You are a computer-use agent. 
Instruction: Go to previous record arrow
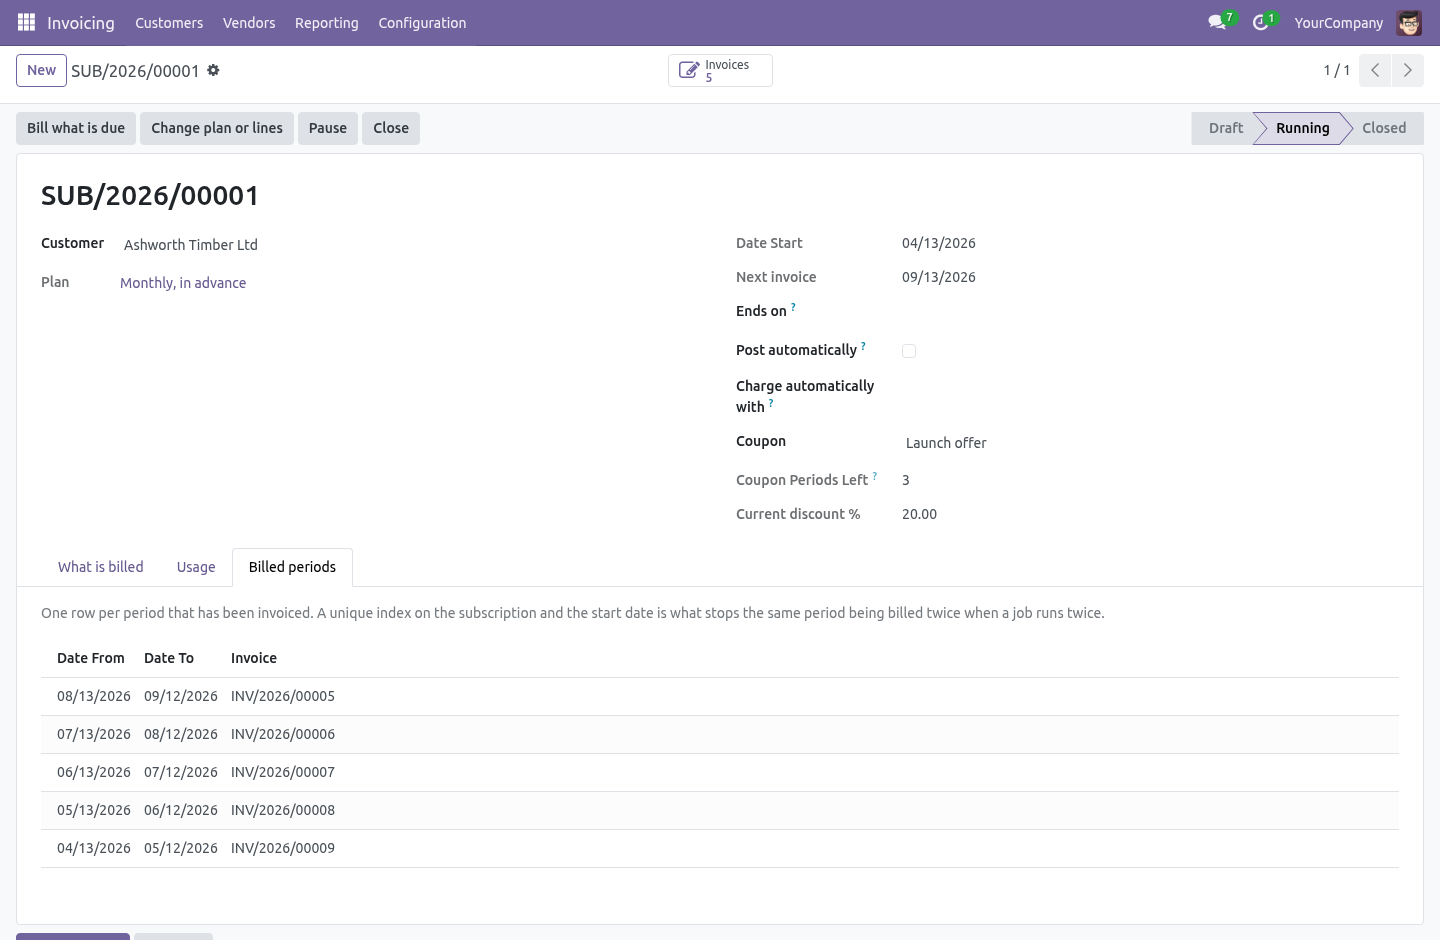tap(1375, 70)
